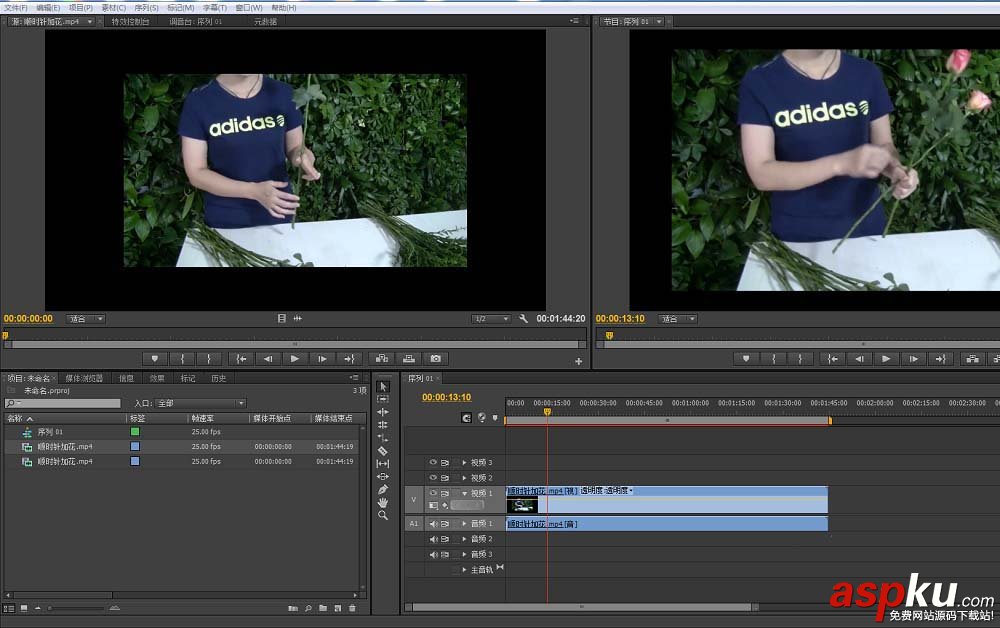
Task: Toggle visibility of 视频 2 track
Action: tap(433, 478)
